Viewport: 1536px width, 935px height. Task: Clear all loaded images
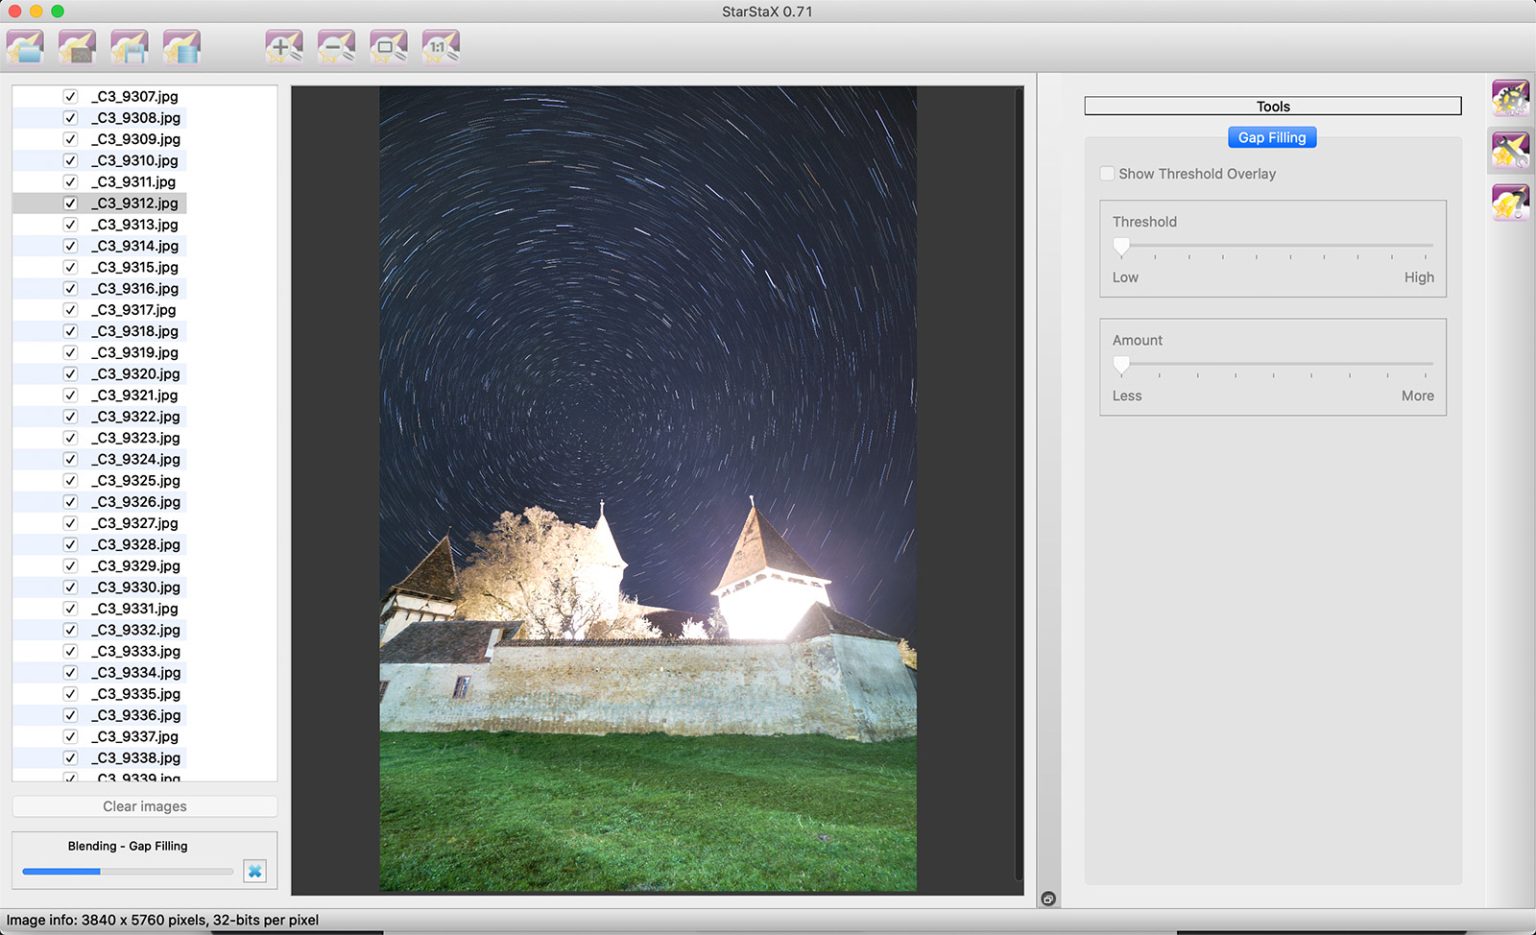point(144,806)
